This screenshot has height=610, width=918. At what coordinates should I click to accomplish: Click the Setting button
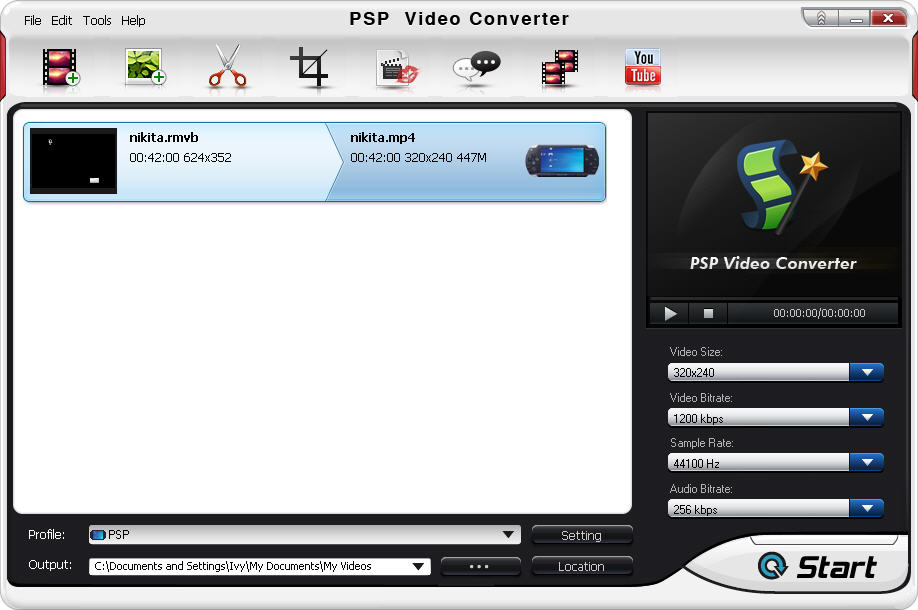(x=582, y=535)
